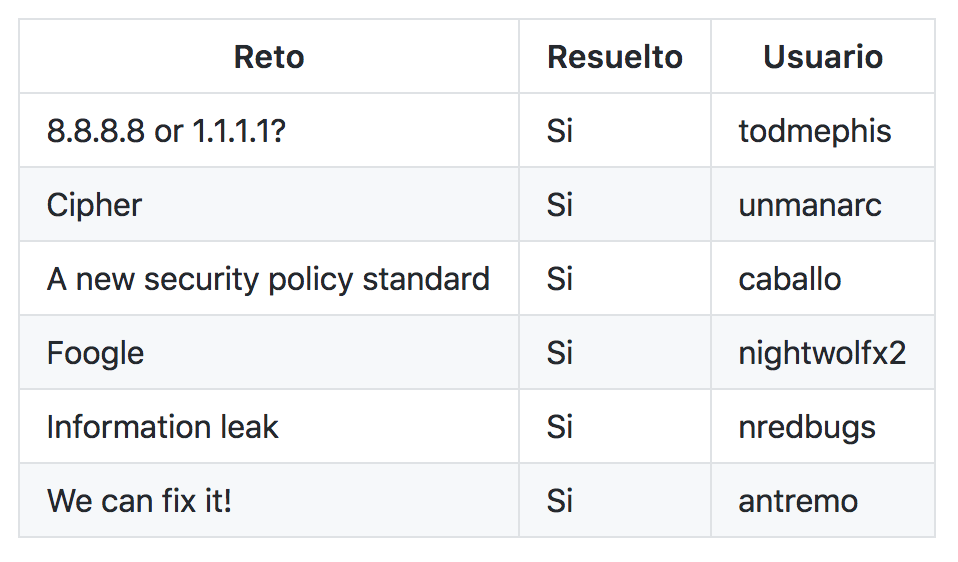The width and height of the screenshot is (958, 562).
Task: Click 'Si' in the 8.8.8.8 row
Action: pyautogui.click(x=559, y=131)
